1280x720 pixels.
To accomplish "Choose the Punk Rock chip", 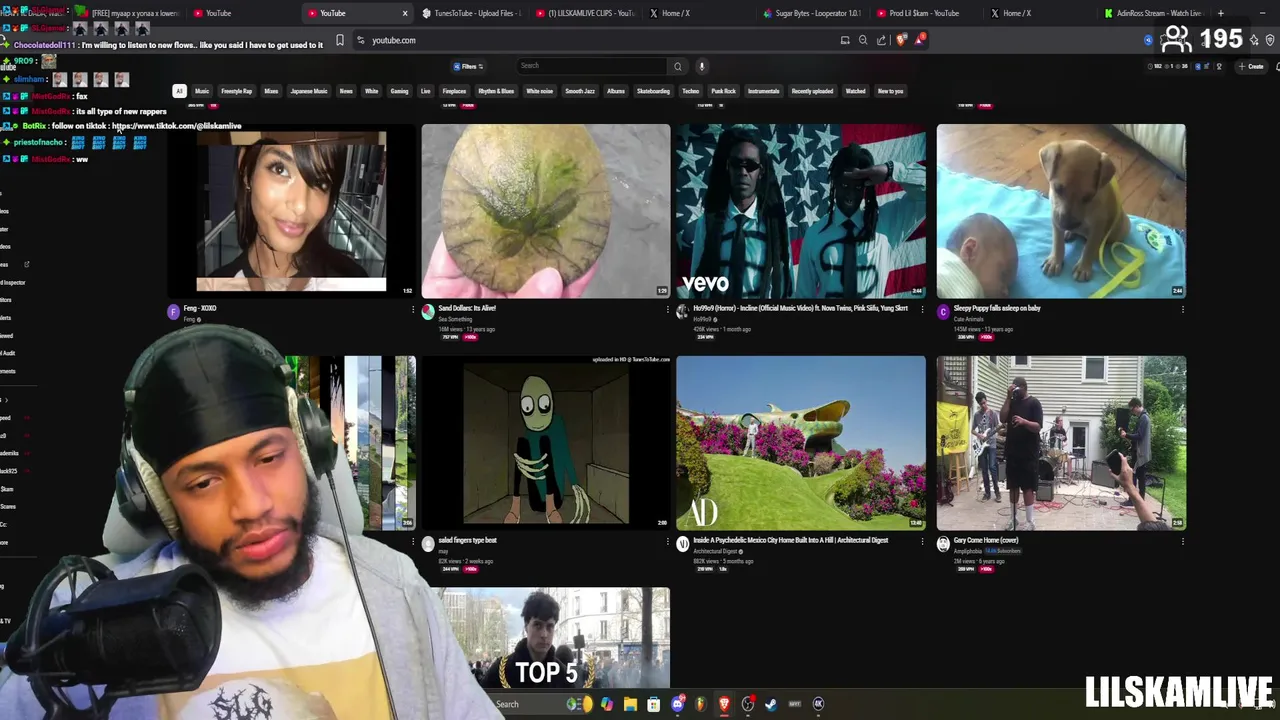I will click(x=723, y=91).
